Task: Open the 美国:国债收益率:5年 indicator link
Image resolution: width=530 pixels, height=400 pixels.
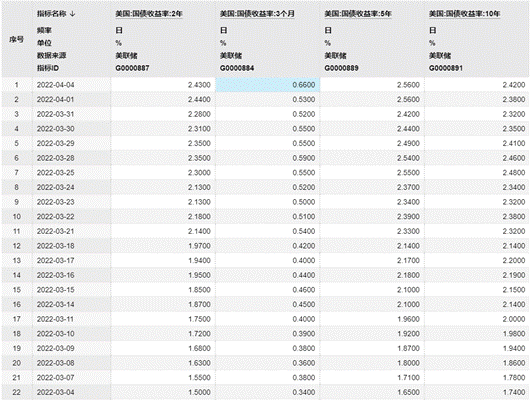Action: [358, 14]
